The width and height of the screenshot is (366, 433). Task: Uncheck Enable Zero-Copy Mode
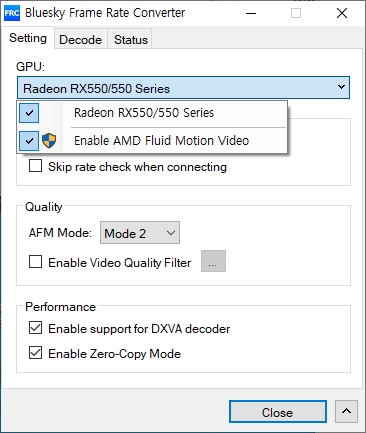click(x=35, y=353)
